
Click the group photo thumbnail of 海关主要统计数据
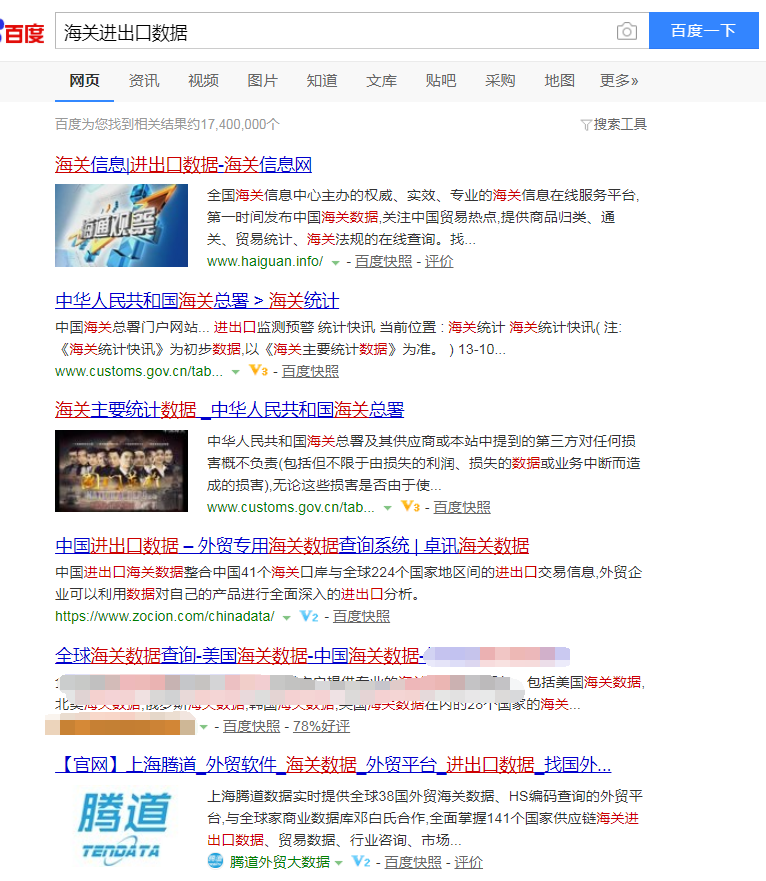[x=121, y=471]
